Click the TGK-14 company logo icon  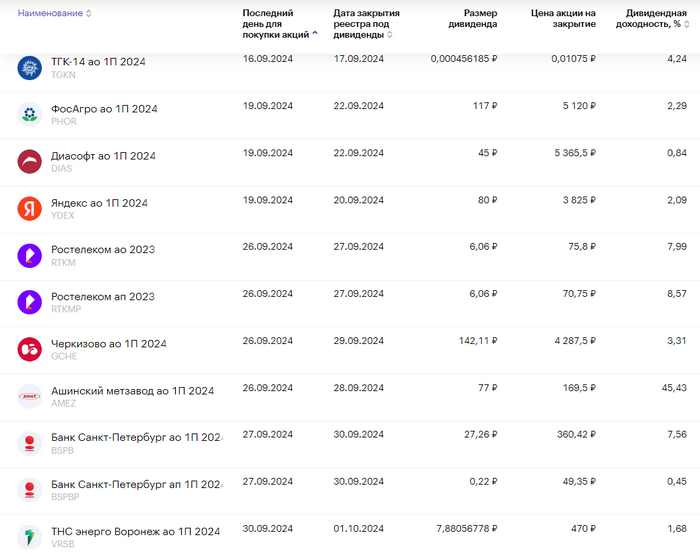pos(29,68)
